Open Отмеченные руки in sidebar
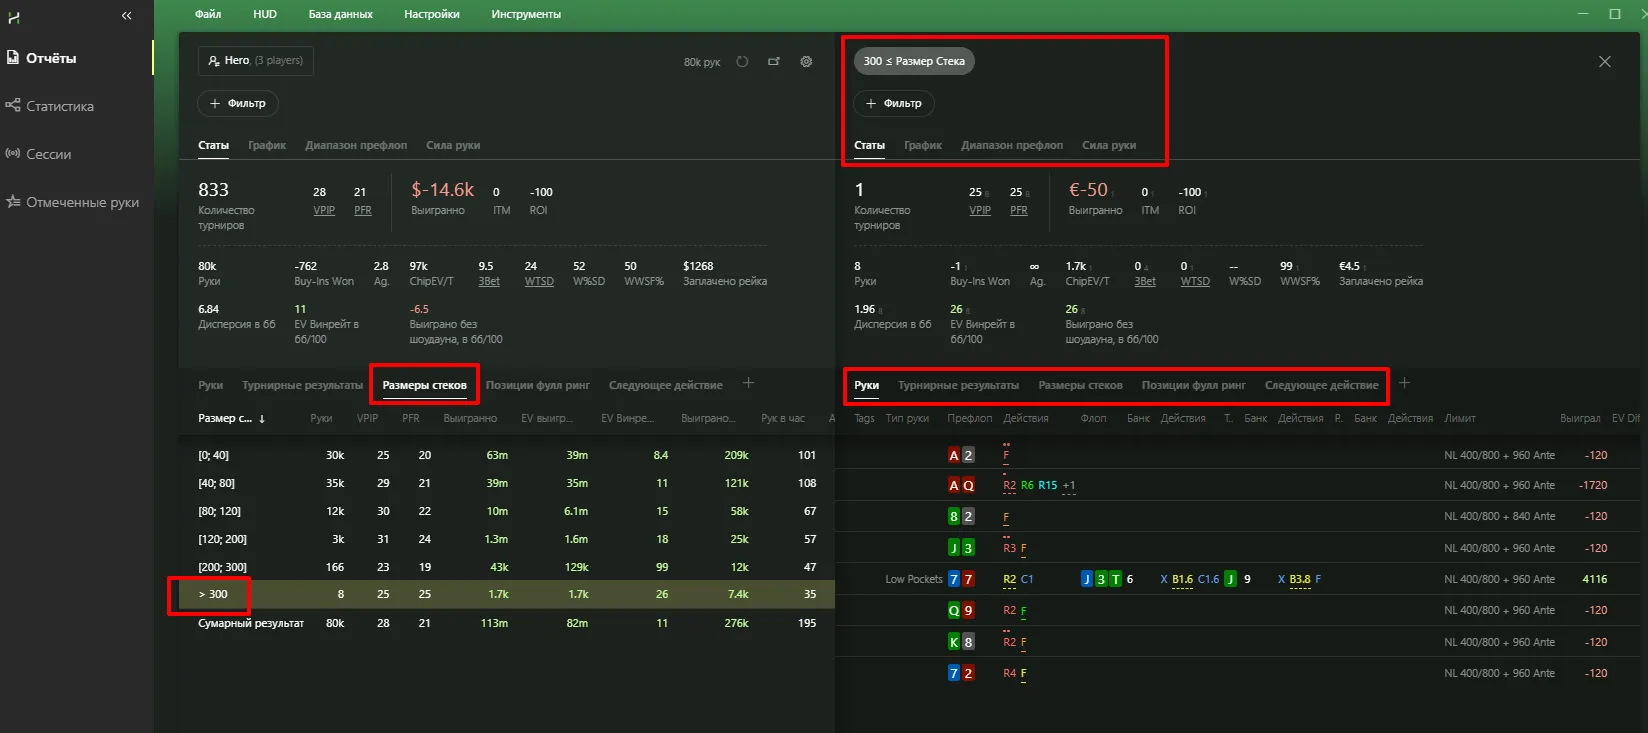Viewport: 1648px width, 733px height. pyautogui.click(x=82, y=202)
